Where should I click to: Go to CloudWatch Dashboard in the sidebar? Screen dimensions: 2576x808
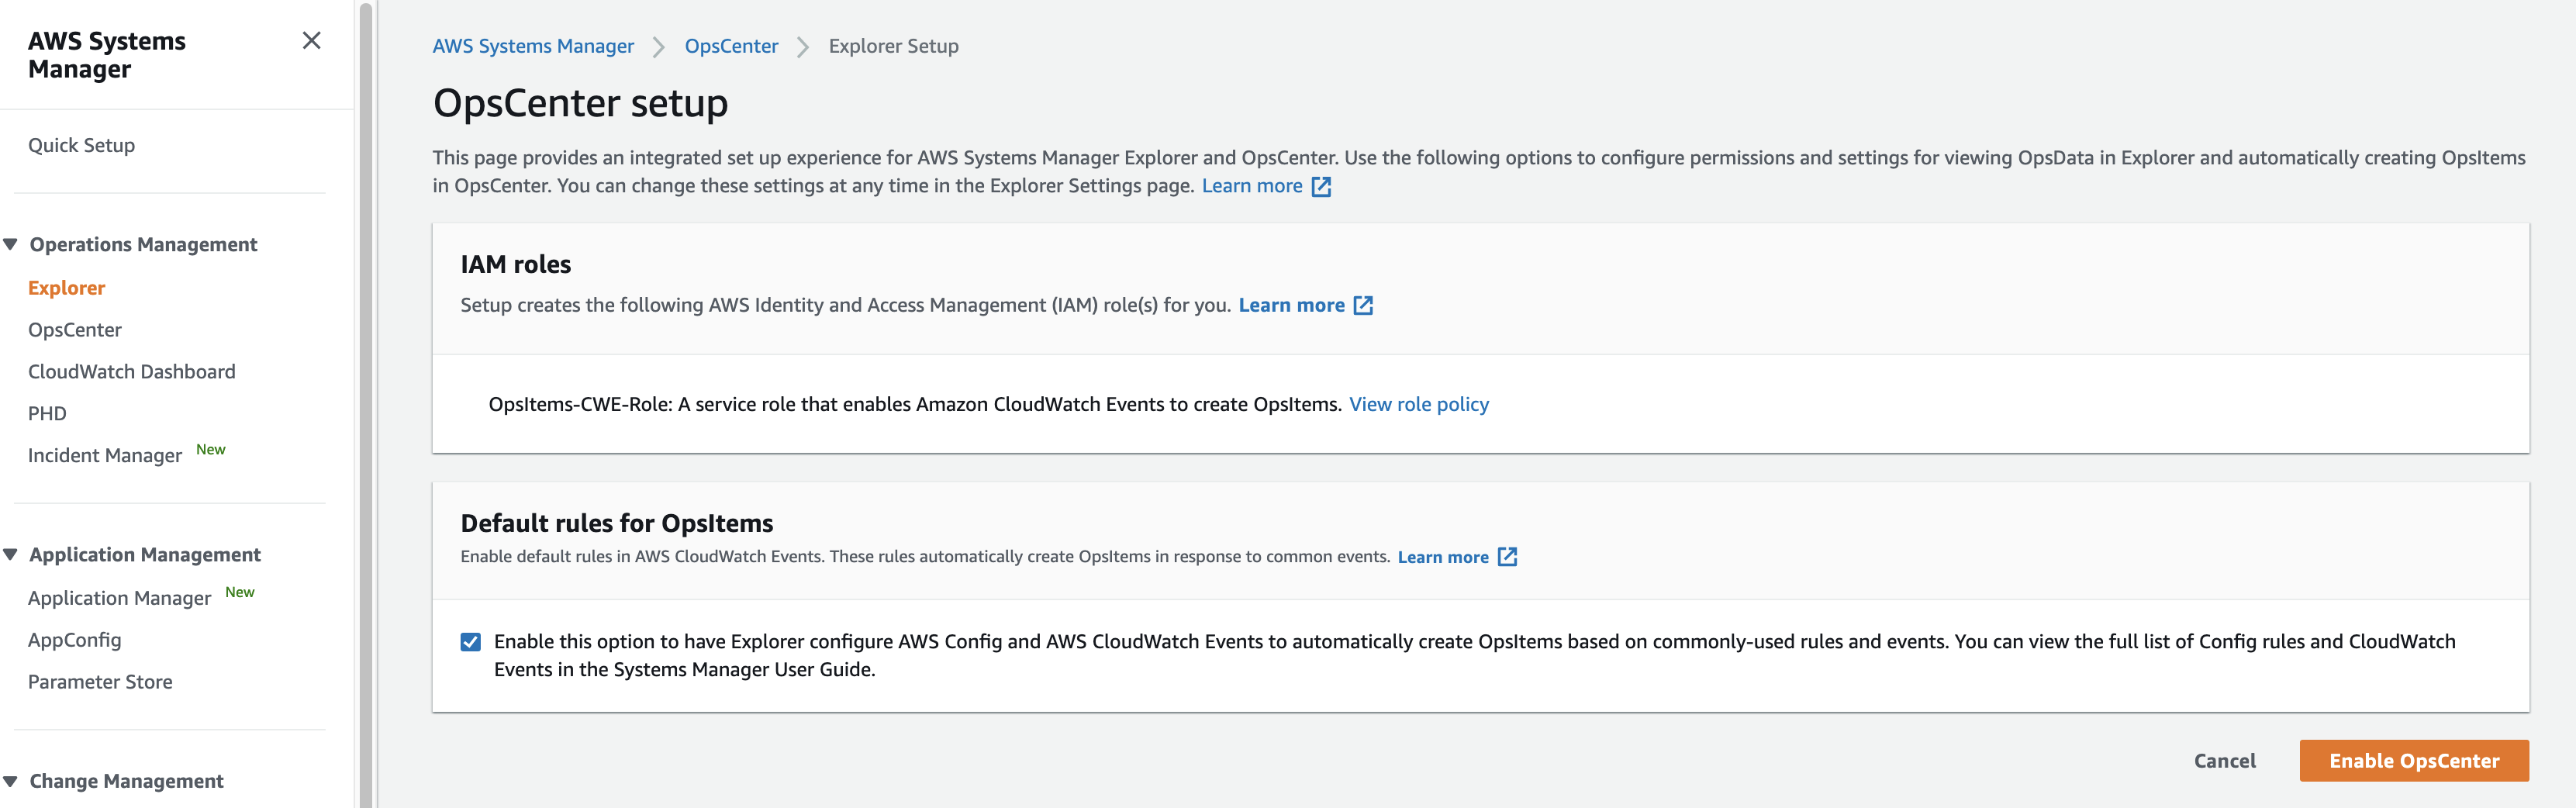click(131, 371)
